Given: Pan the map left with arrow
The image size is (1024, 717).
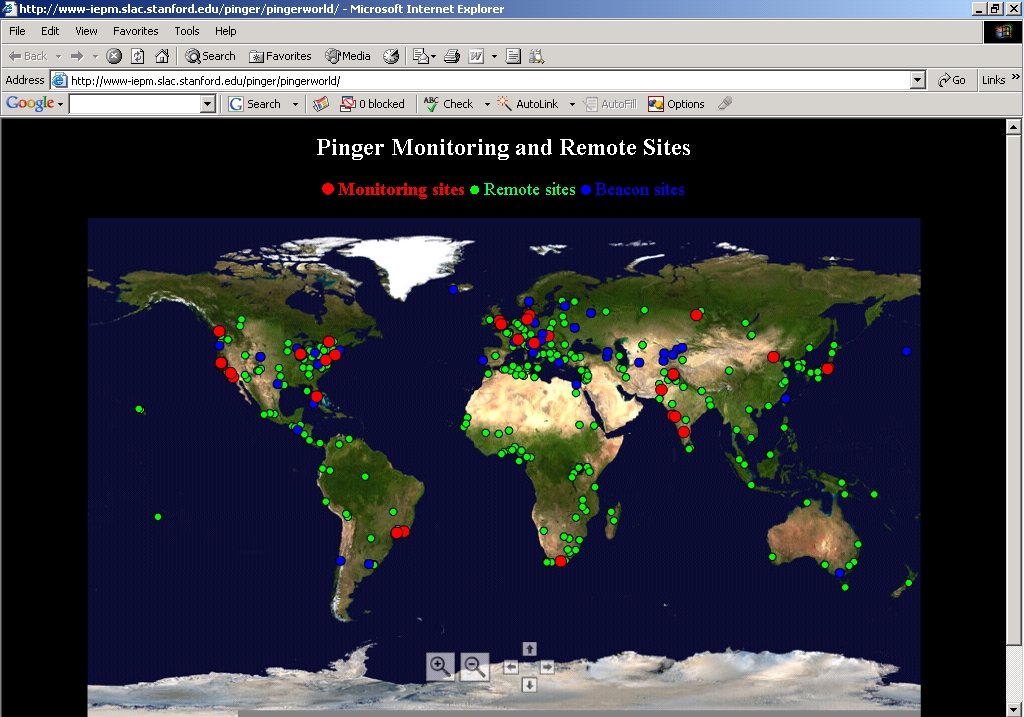Looking at the screenshot, I should coord(511,667).
